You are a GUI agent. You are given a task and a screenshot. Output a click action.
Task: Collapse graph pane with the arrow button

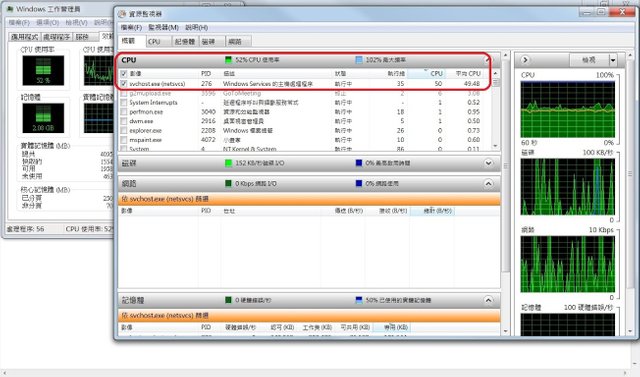pyautogui.click(x=525, y=60)
